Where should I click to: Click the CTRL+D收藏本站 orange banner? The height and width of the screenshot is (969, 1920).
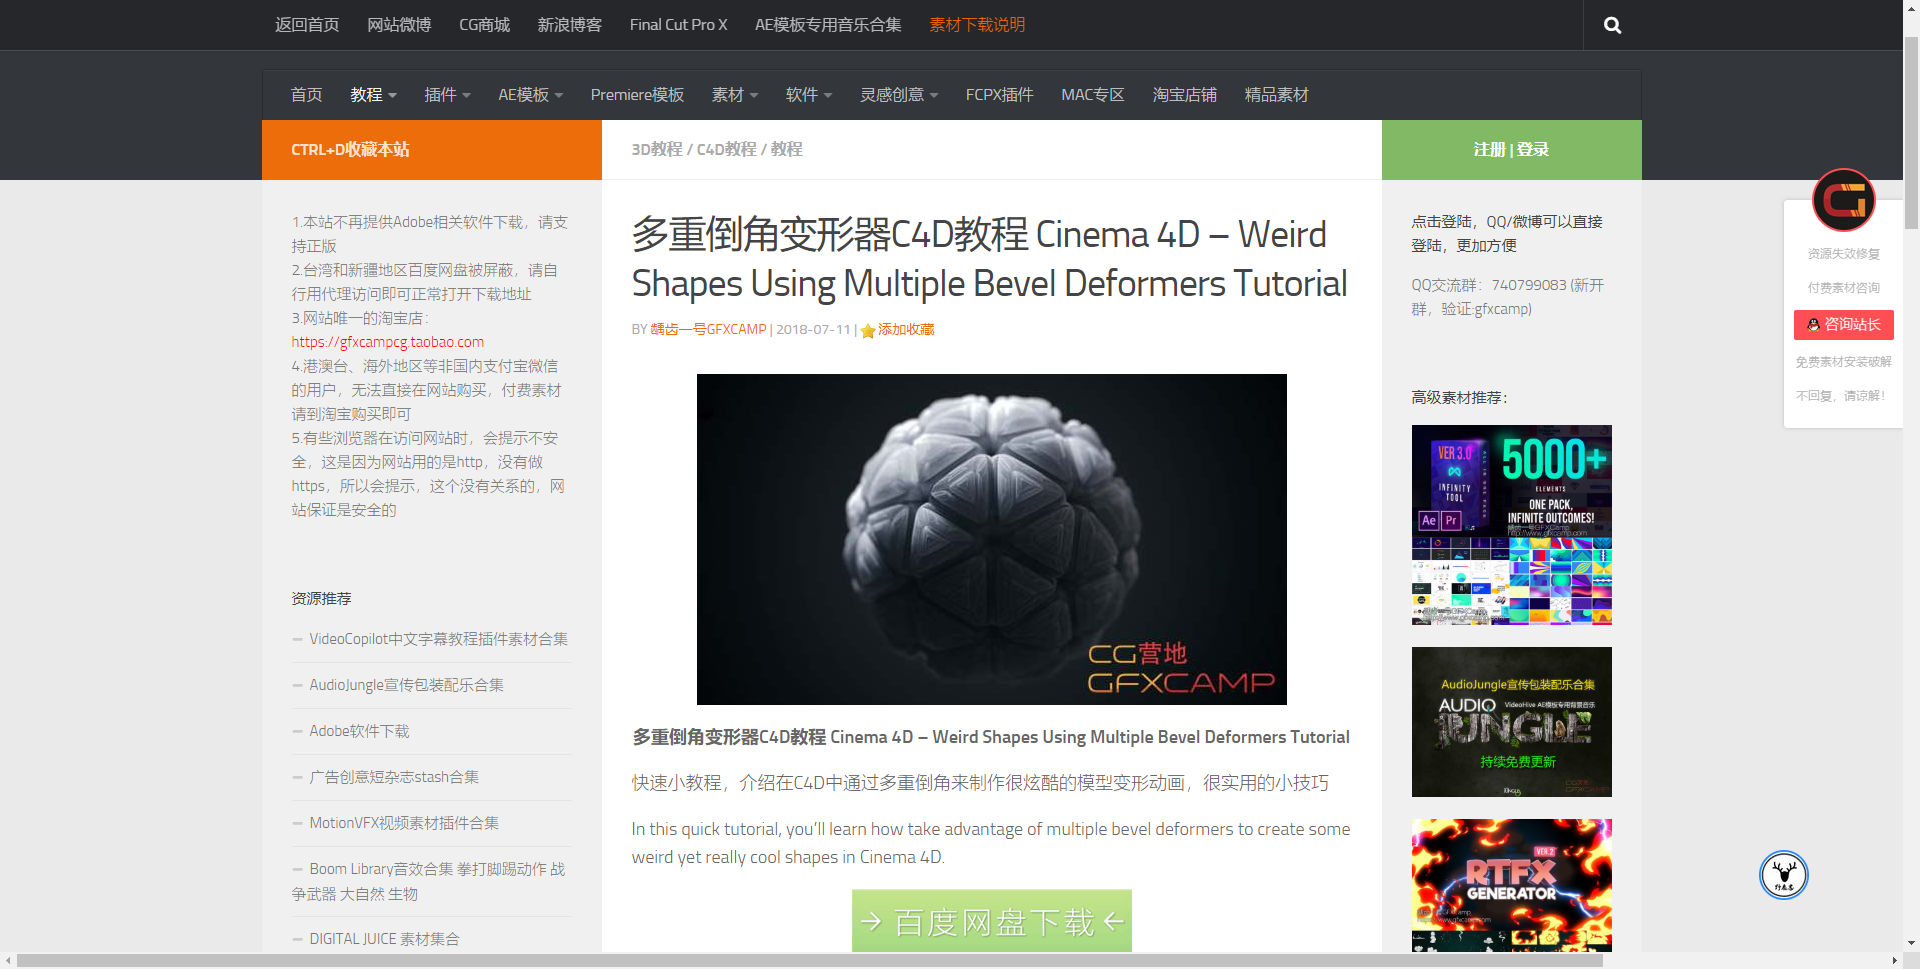tap(432, 150)
